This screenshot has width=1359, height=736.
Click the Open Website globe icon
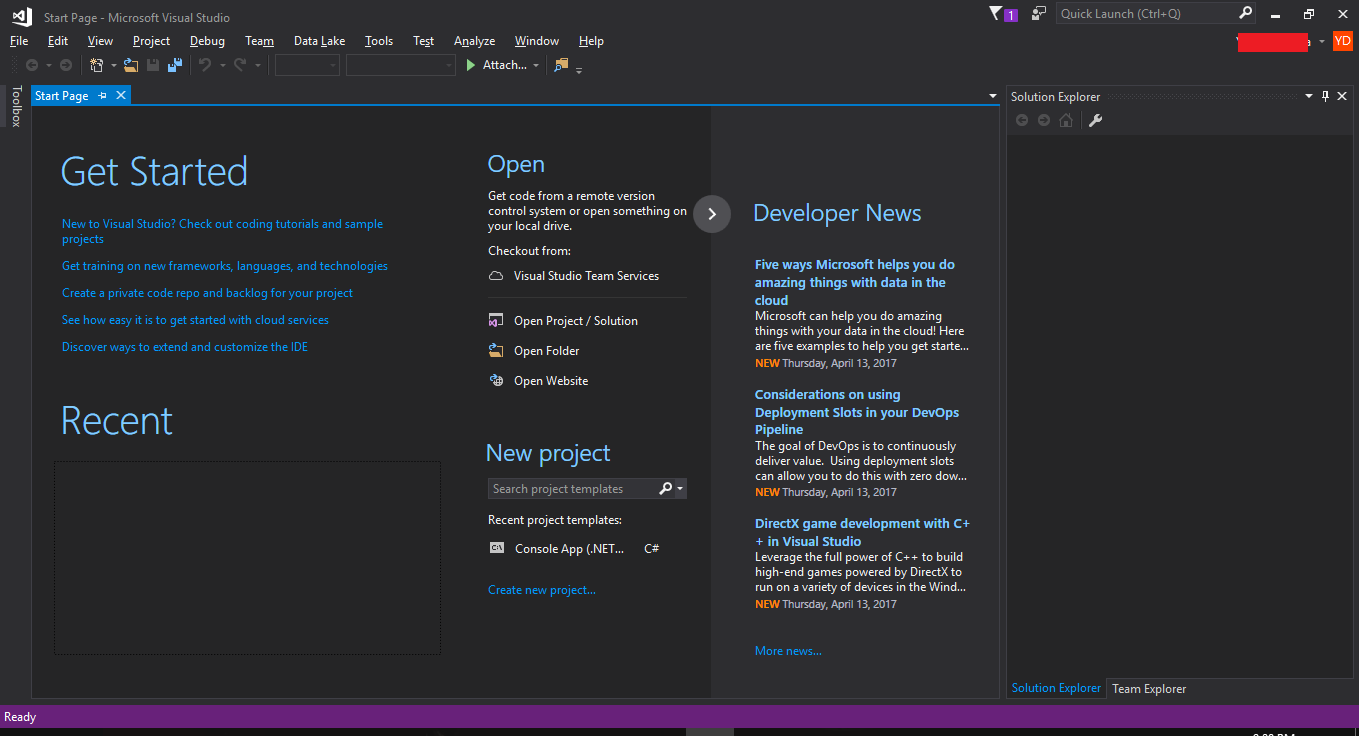click(x=496, y=381)
